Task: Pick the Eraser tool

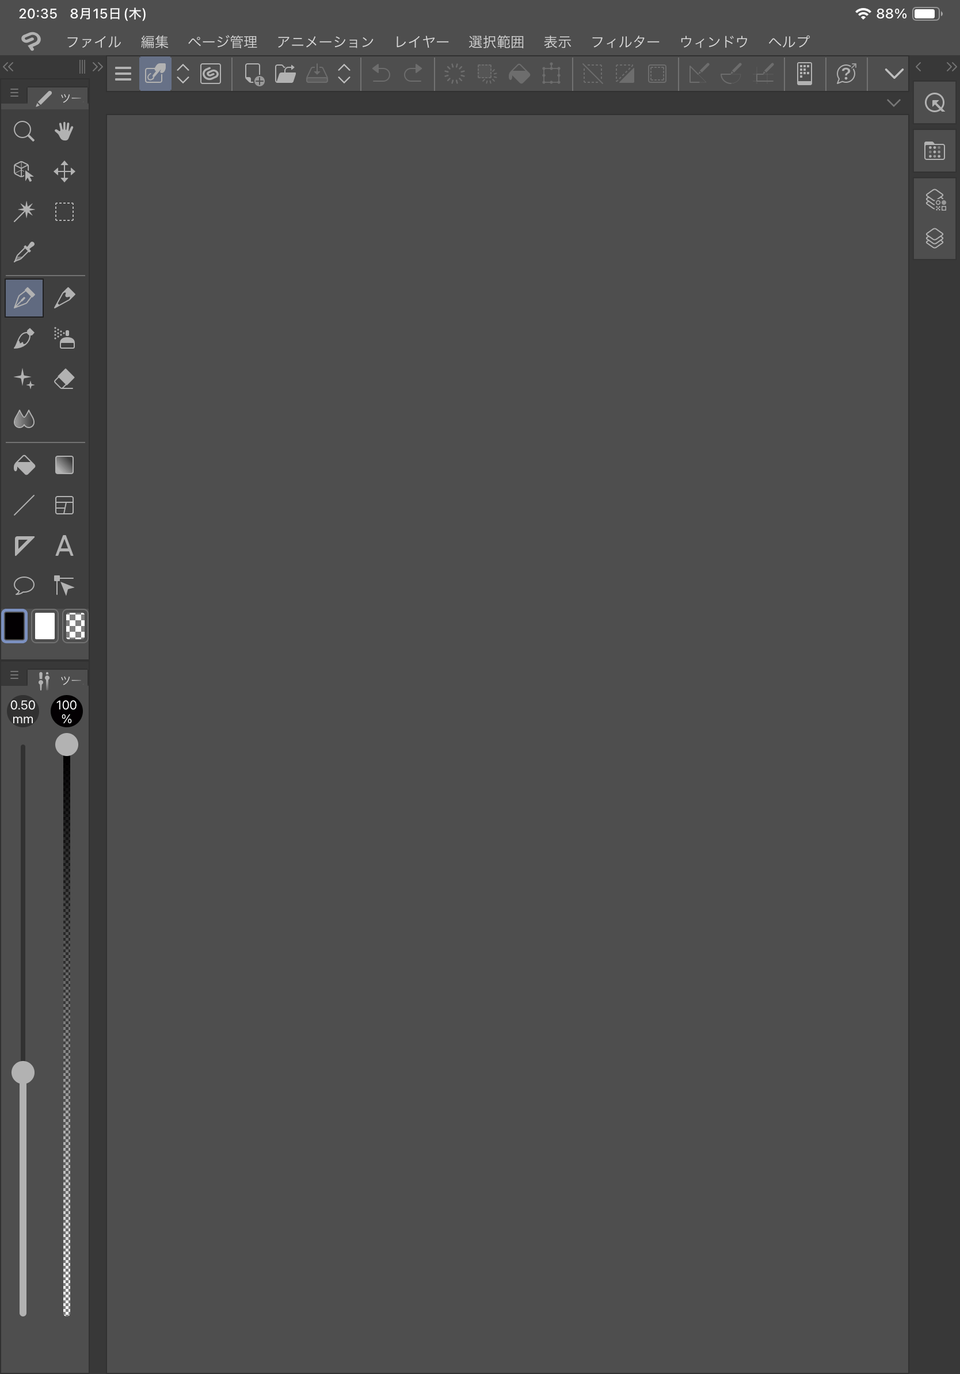Action: tap(64, 378)
